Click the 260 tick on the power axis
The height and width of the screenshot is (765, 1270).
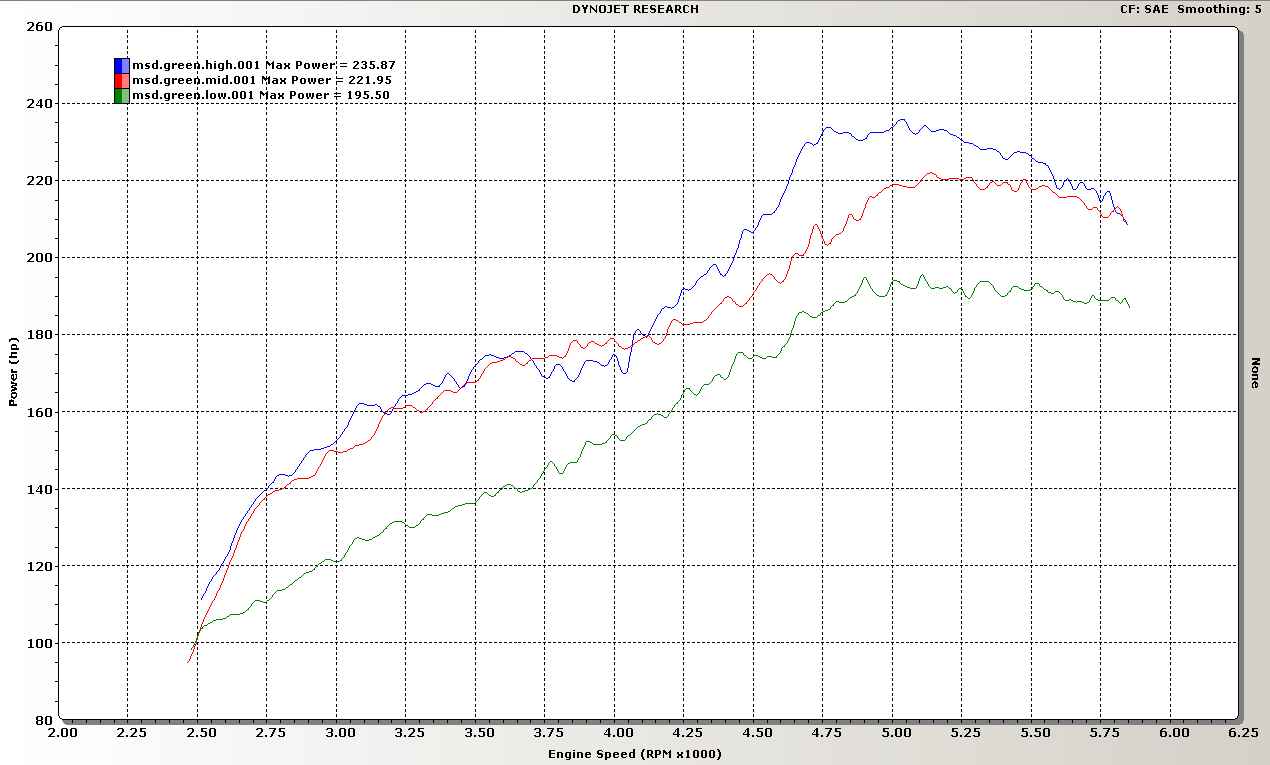[x=40, y=27]
